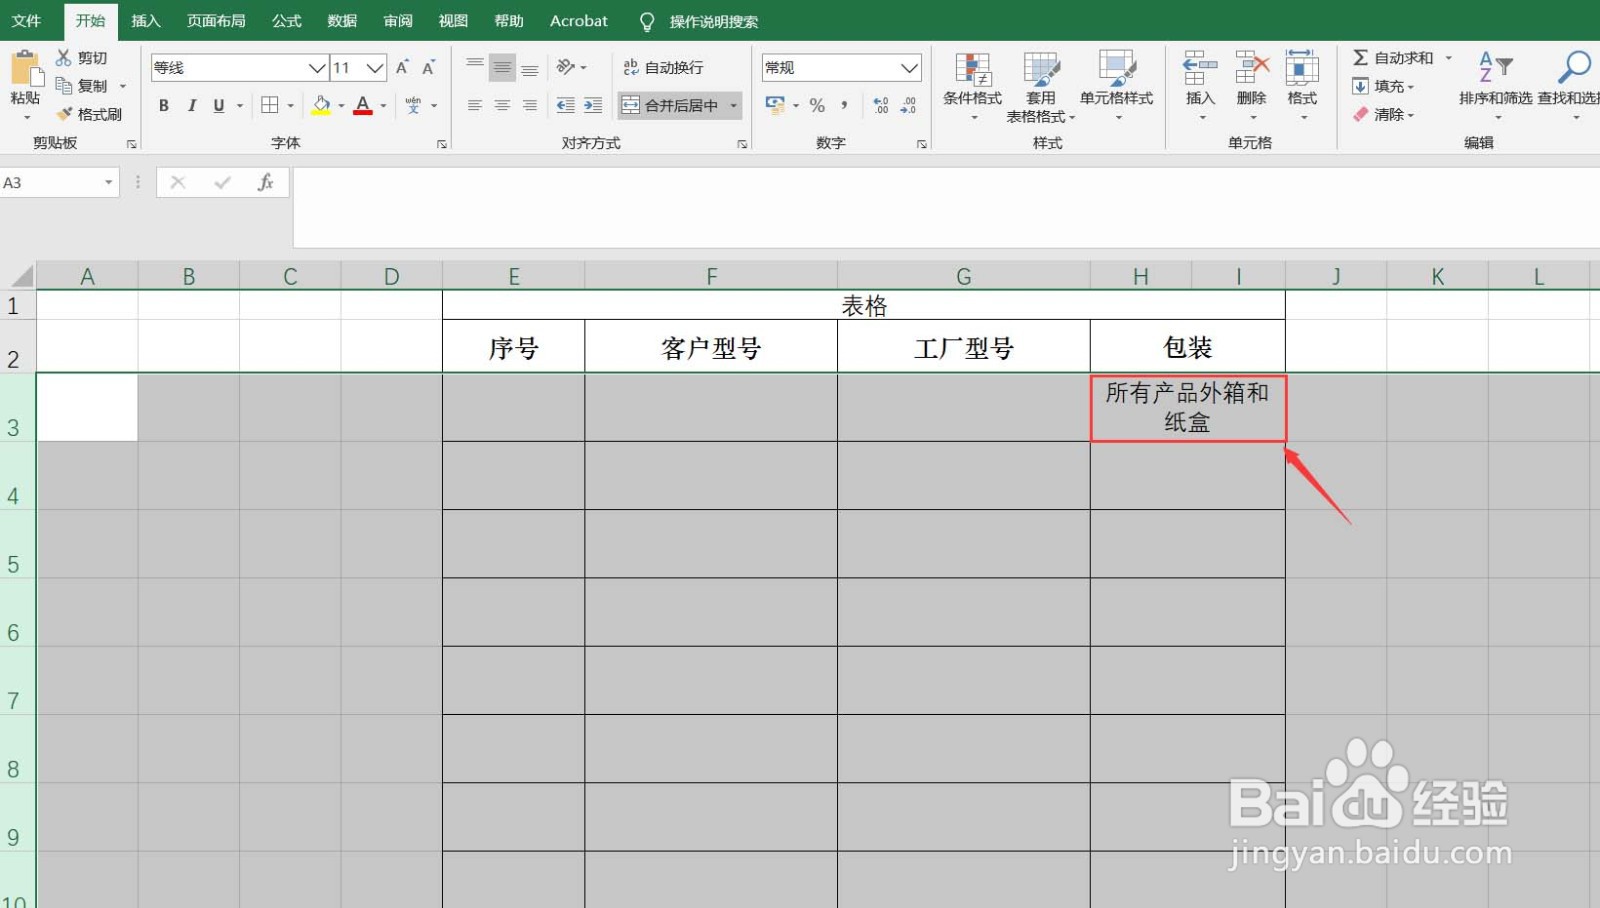Open the font name dropdown

tap(316, 68)
